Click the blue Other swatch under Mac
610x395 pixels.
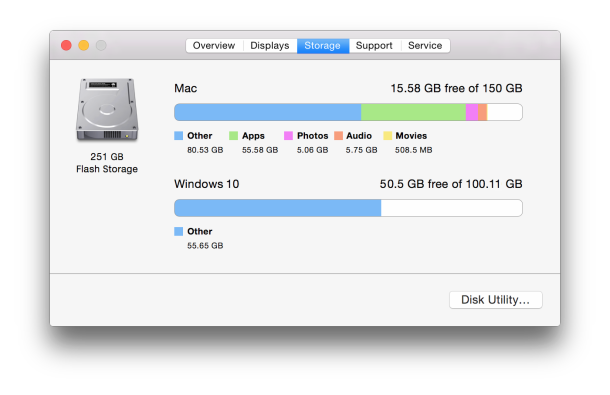(x=179, y=136)
